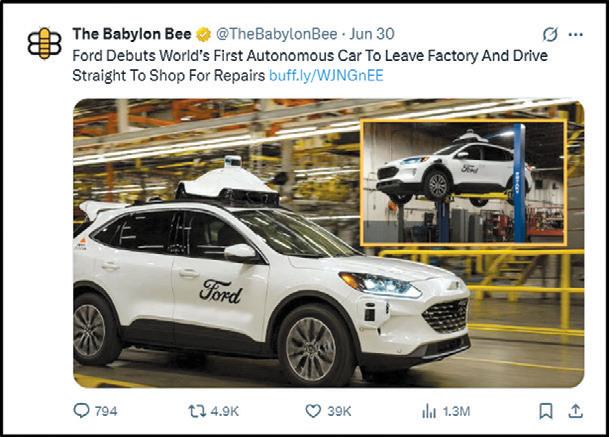Open the buff.ly/WJNGnEE link
The width and height of the screenshot is (609, 437).
[x=326, y=75]
